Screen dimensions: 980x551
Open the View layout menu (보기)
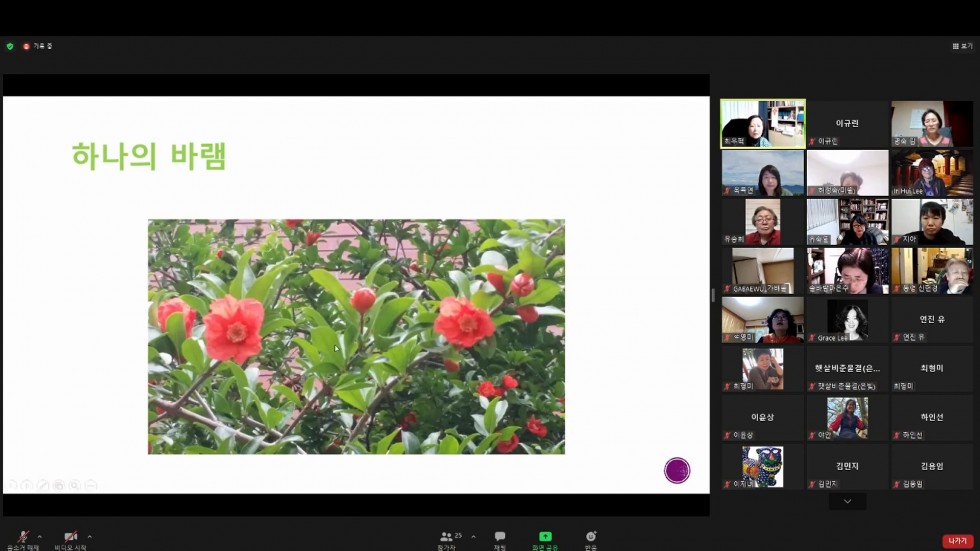[962, 46]
